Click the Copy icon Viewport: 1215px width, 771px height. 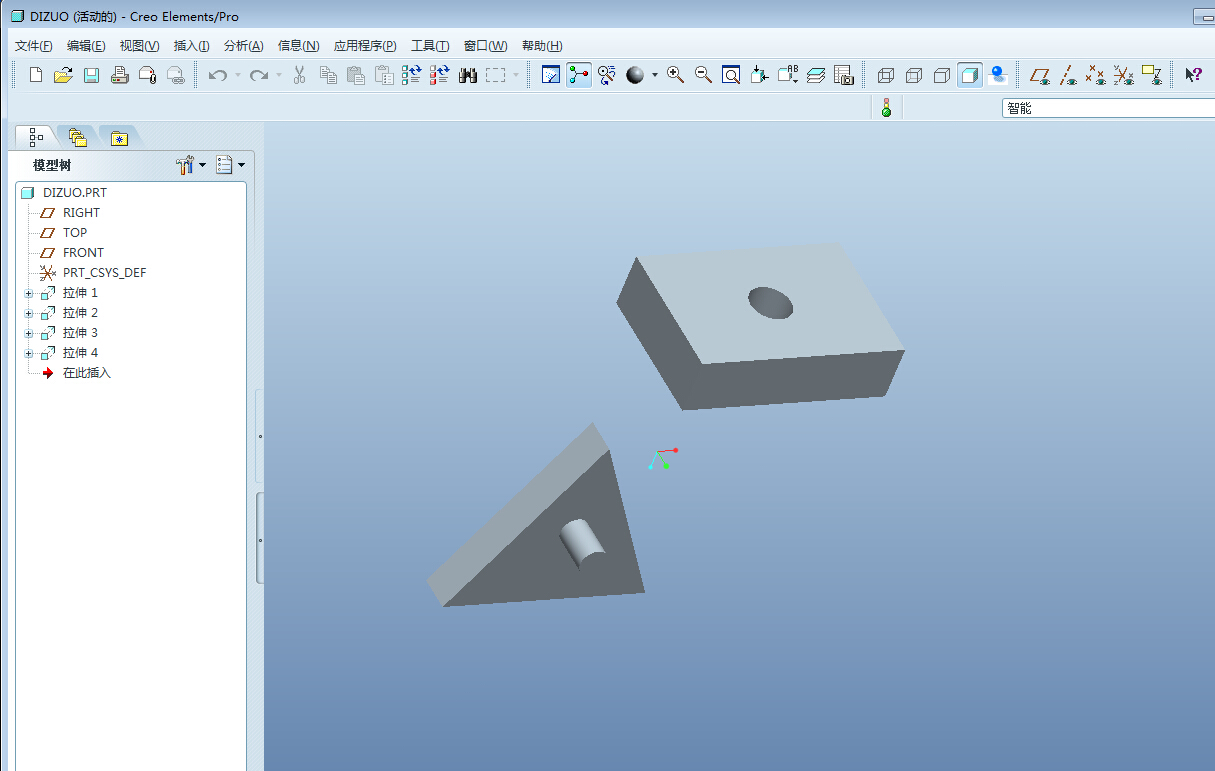coord(328,75)
